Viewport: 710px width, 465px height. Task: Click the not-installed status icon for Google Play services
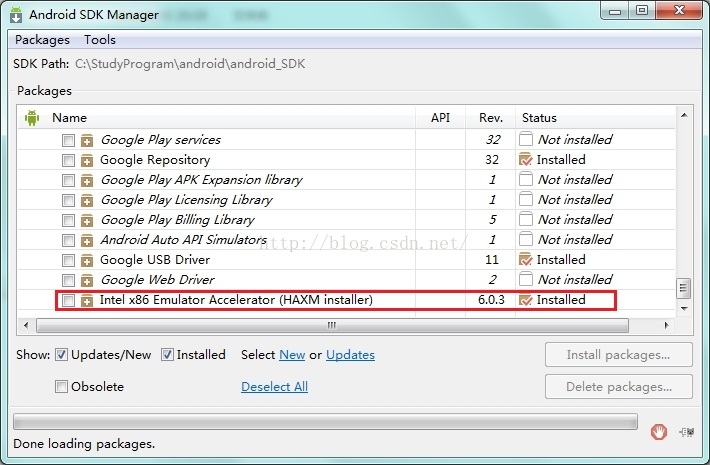pos(526,139)
